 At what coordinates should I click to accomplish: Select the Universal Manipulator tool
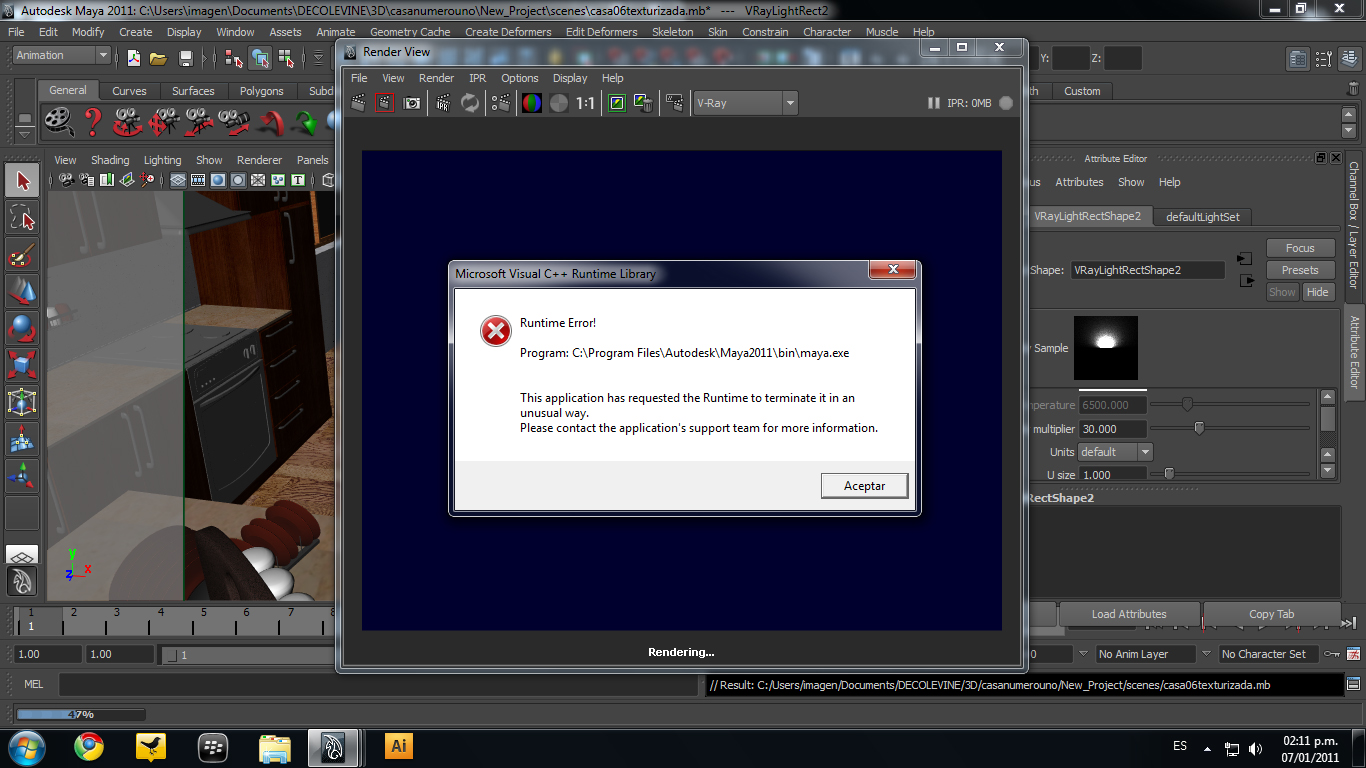click(22, 402)
